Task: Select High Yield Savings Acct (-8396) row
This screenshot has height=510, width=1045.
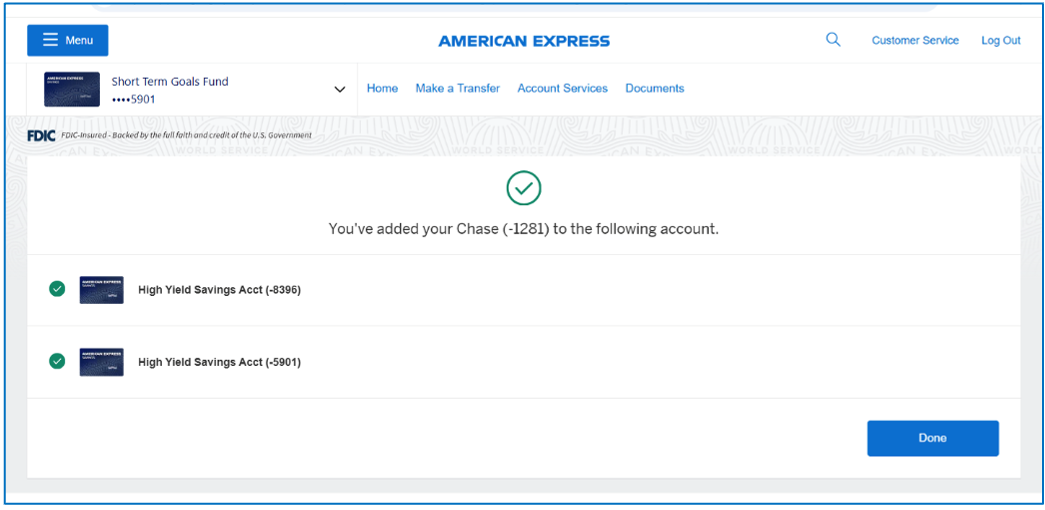Action: tap(219, 290)
